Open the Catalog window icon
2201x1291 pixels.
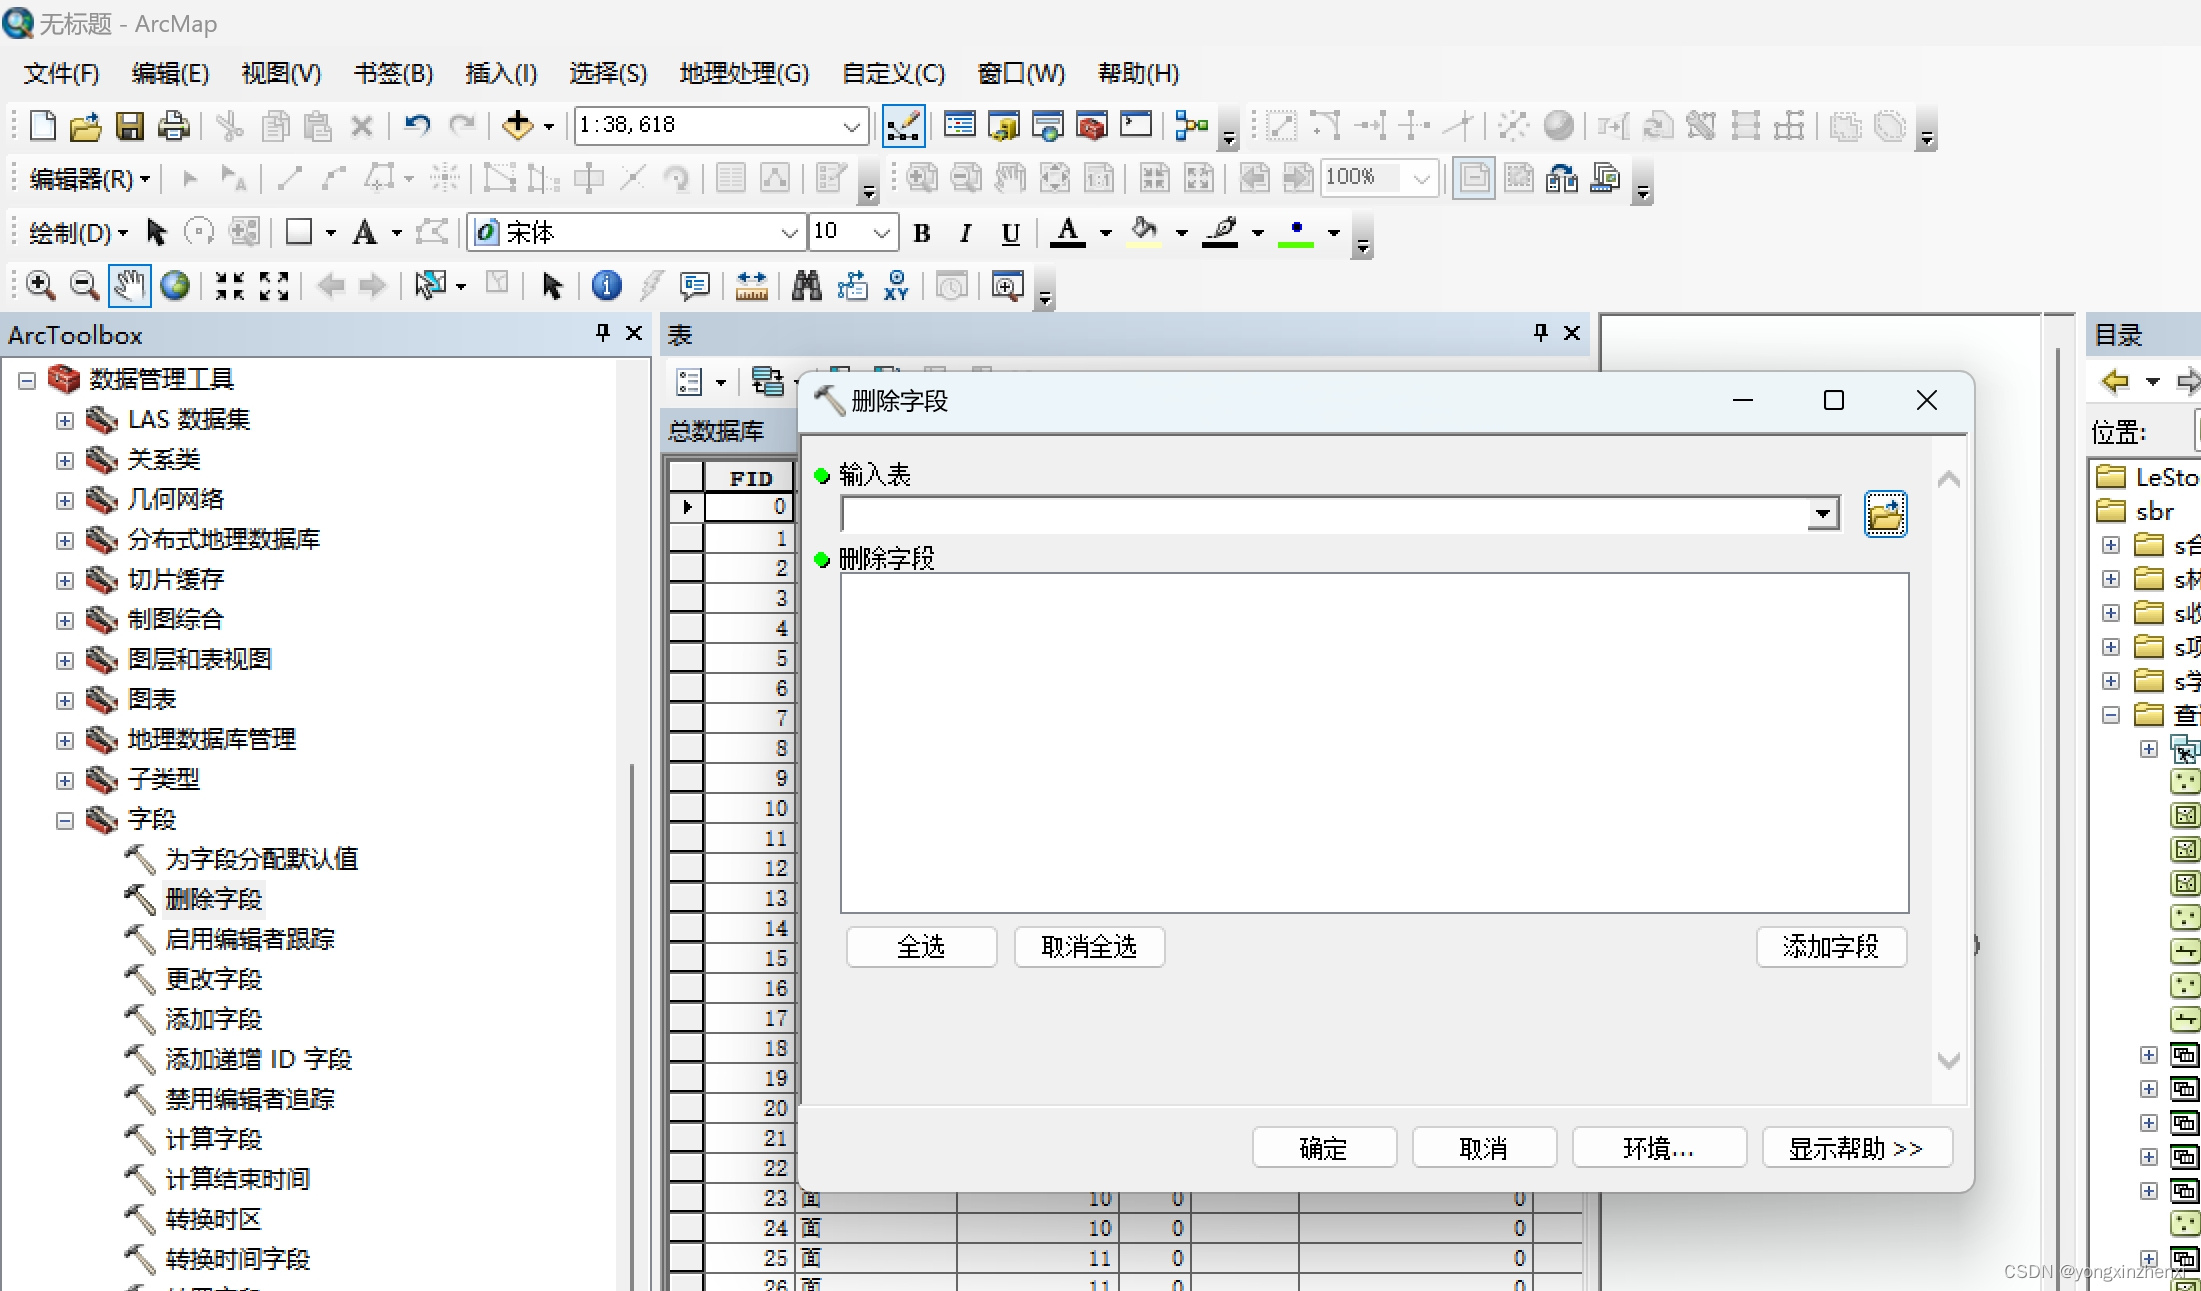click(x=1004, y=126)
